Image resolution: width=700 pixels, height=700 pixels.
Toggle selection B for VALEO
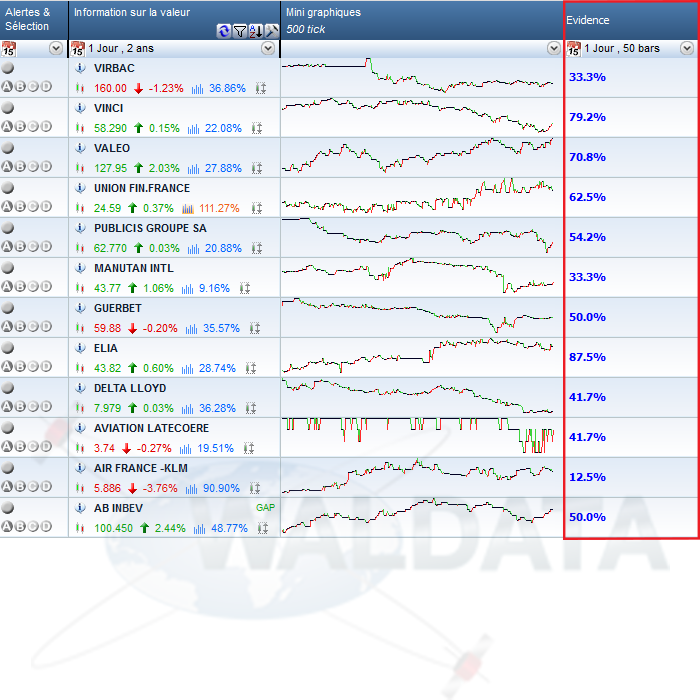(x=20, y=167)
